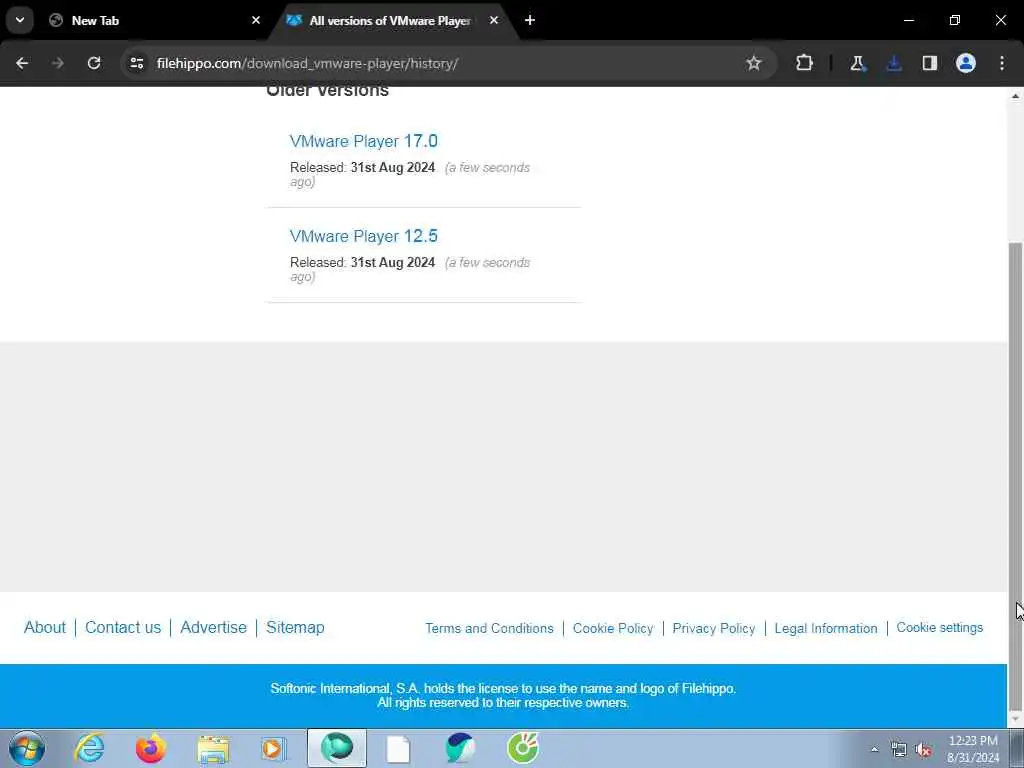
Task: Open Chrome Labs flask icon
Action: pyautogui.click(x=857, y=63)
